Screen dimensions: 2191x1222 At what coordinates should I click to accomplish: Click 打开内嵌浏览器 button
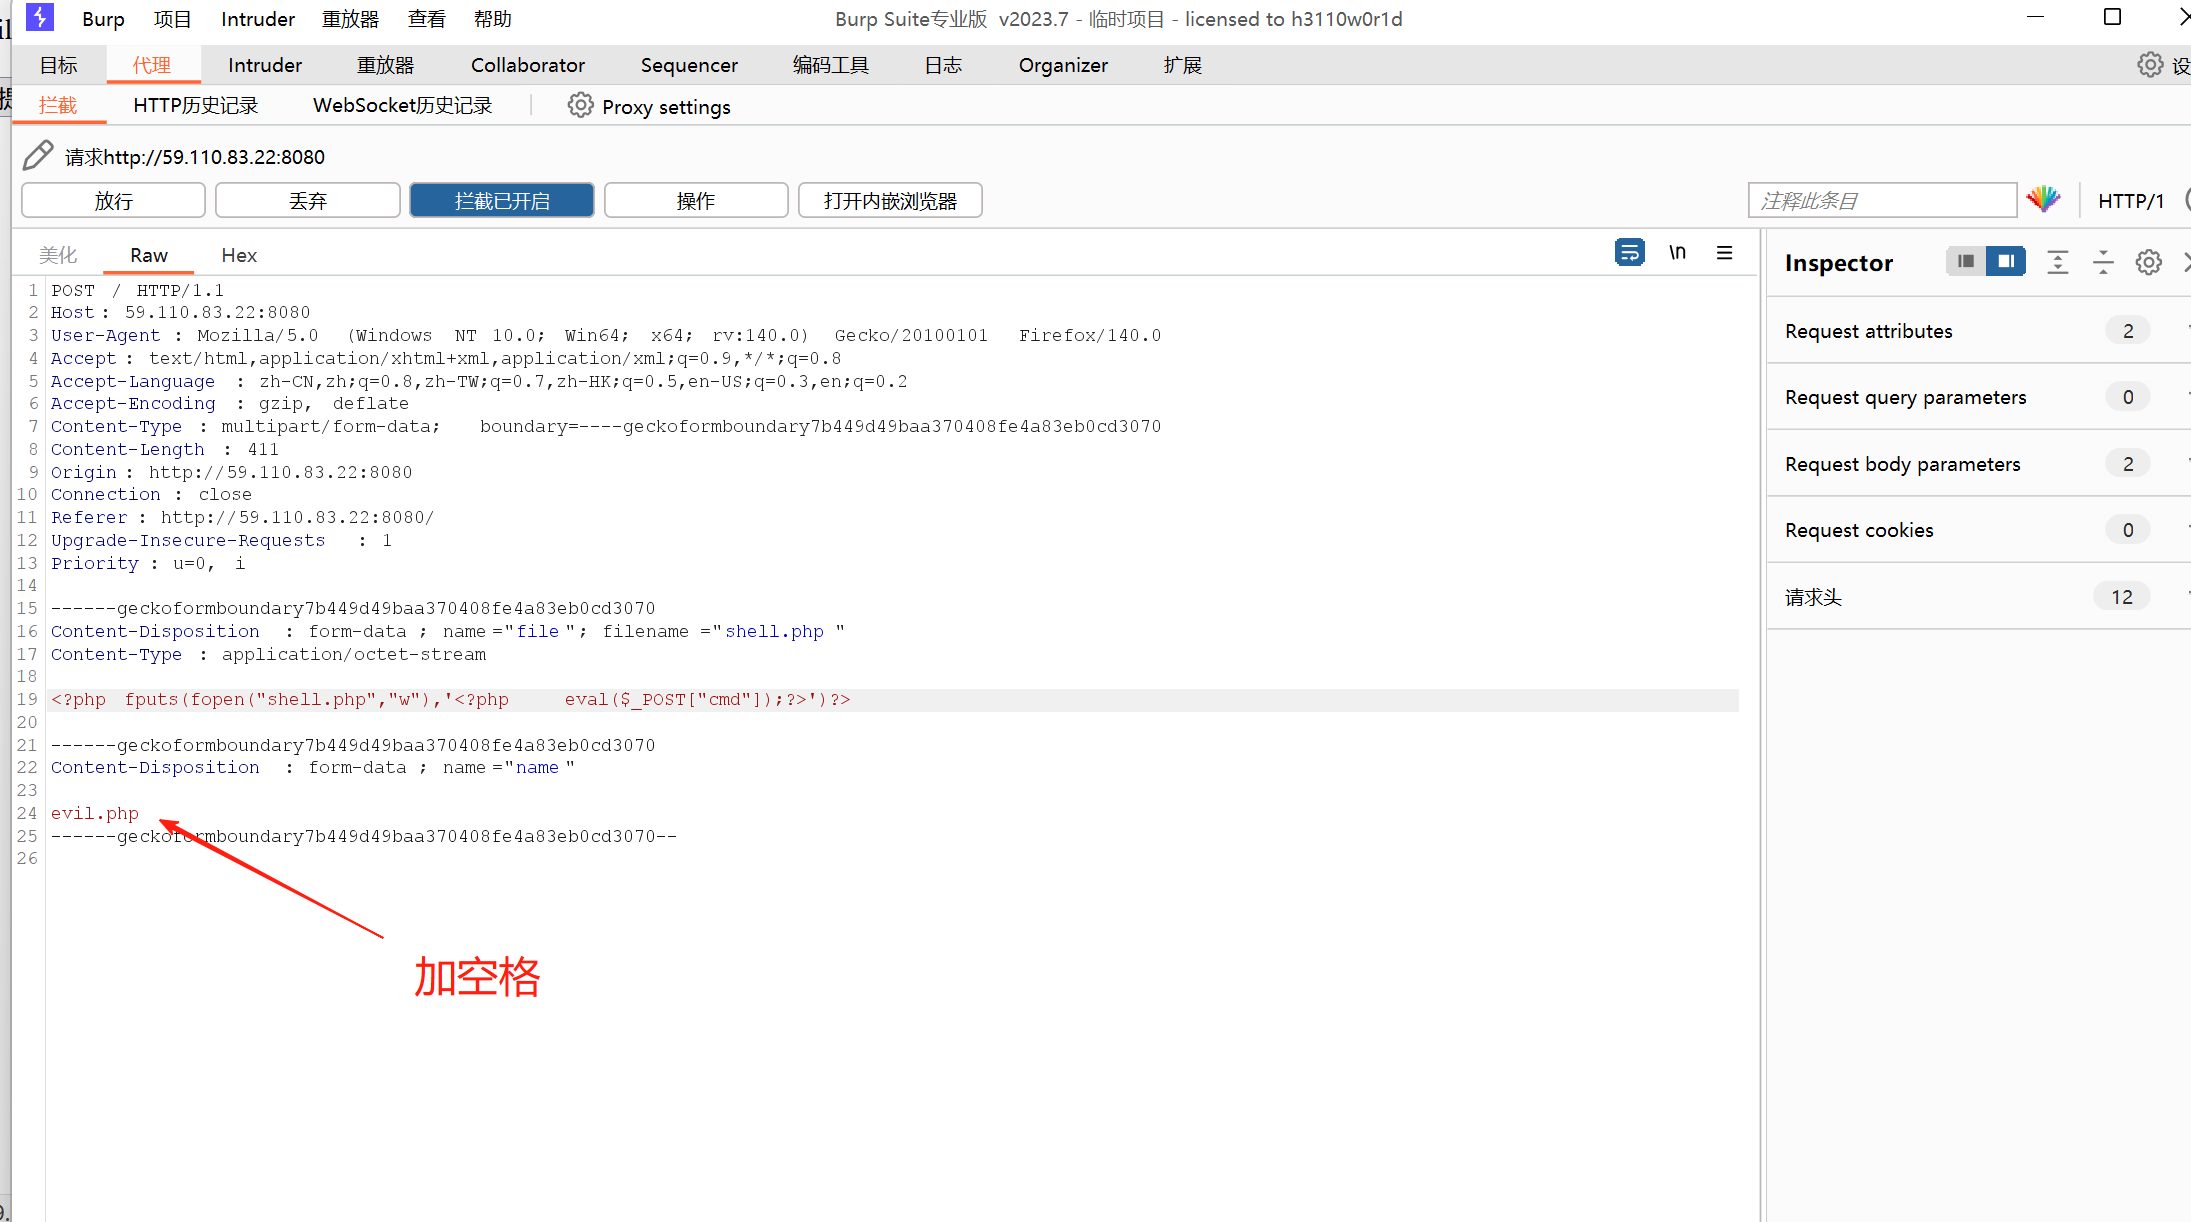[x=890, y=200]
